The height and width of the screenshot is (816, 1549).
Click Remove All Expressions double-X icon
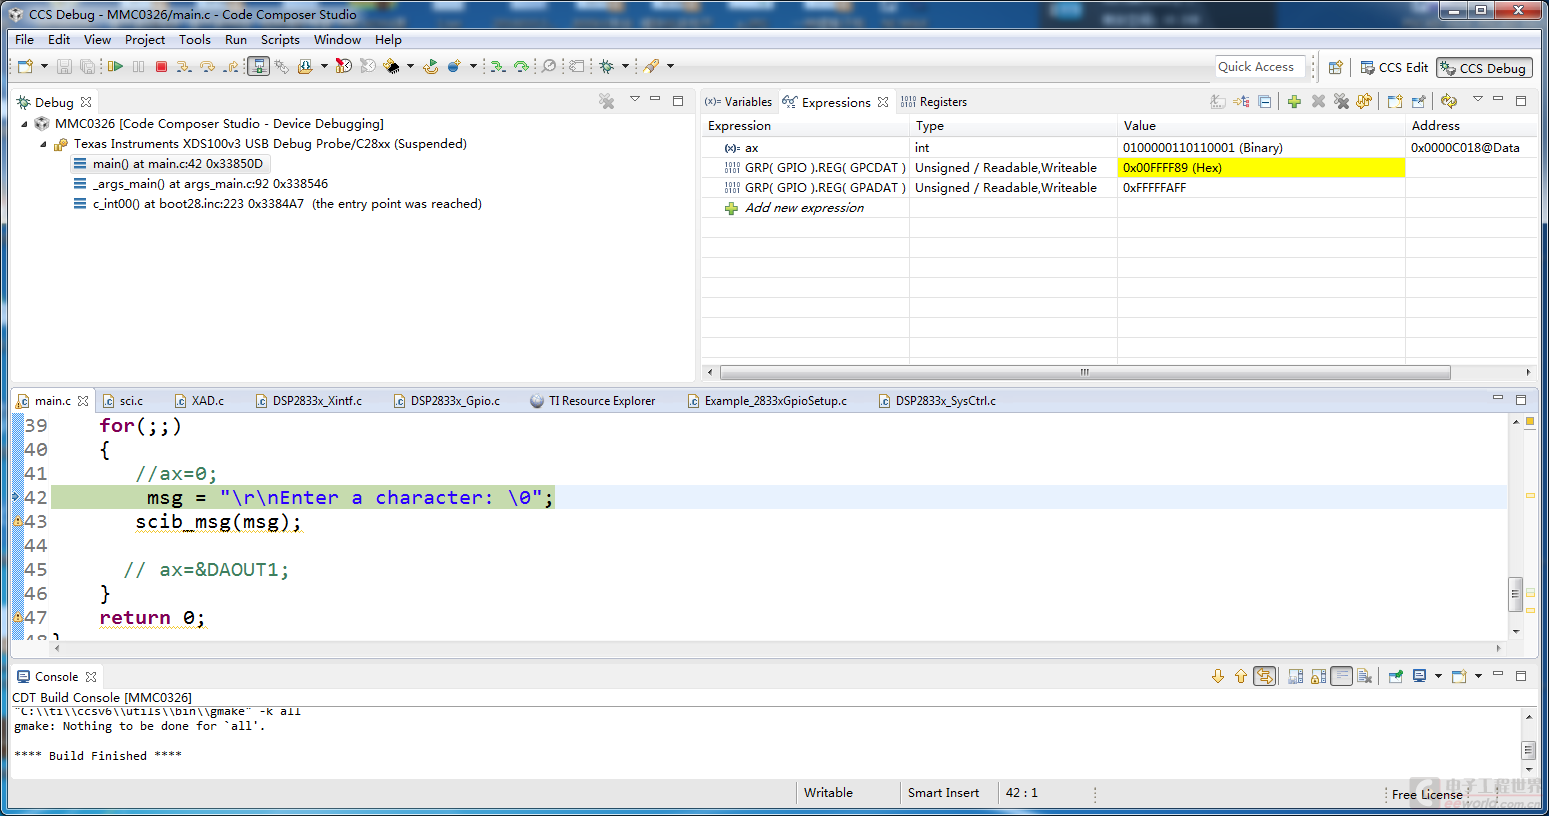[1341, 101]
